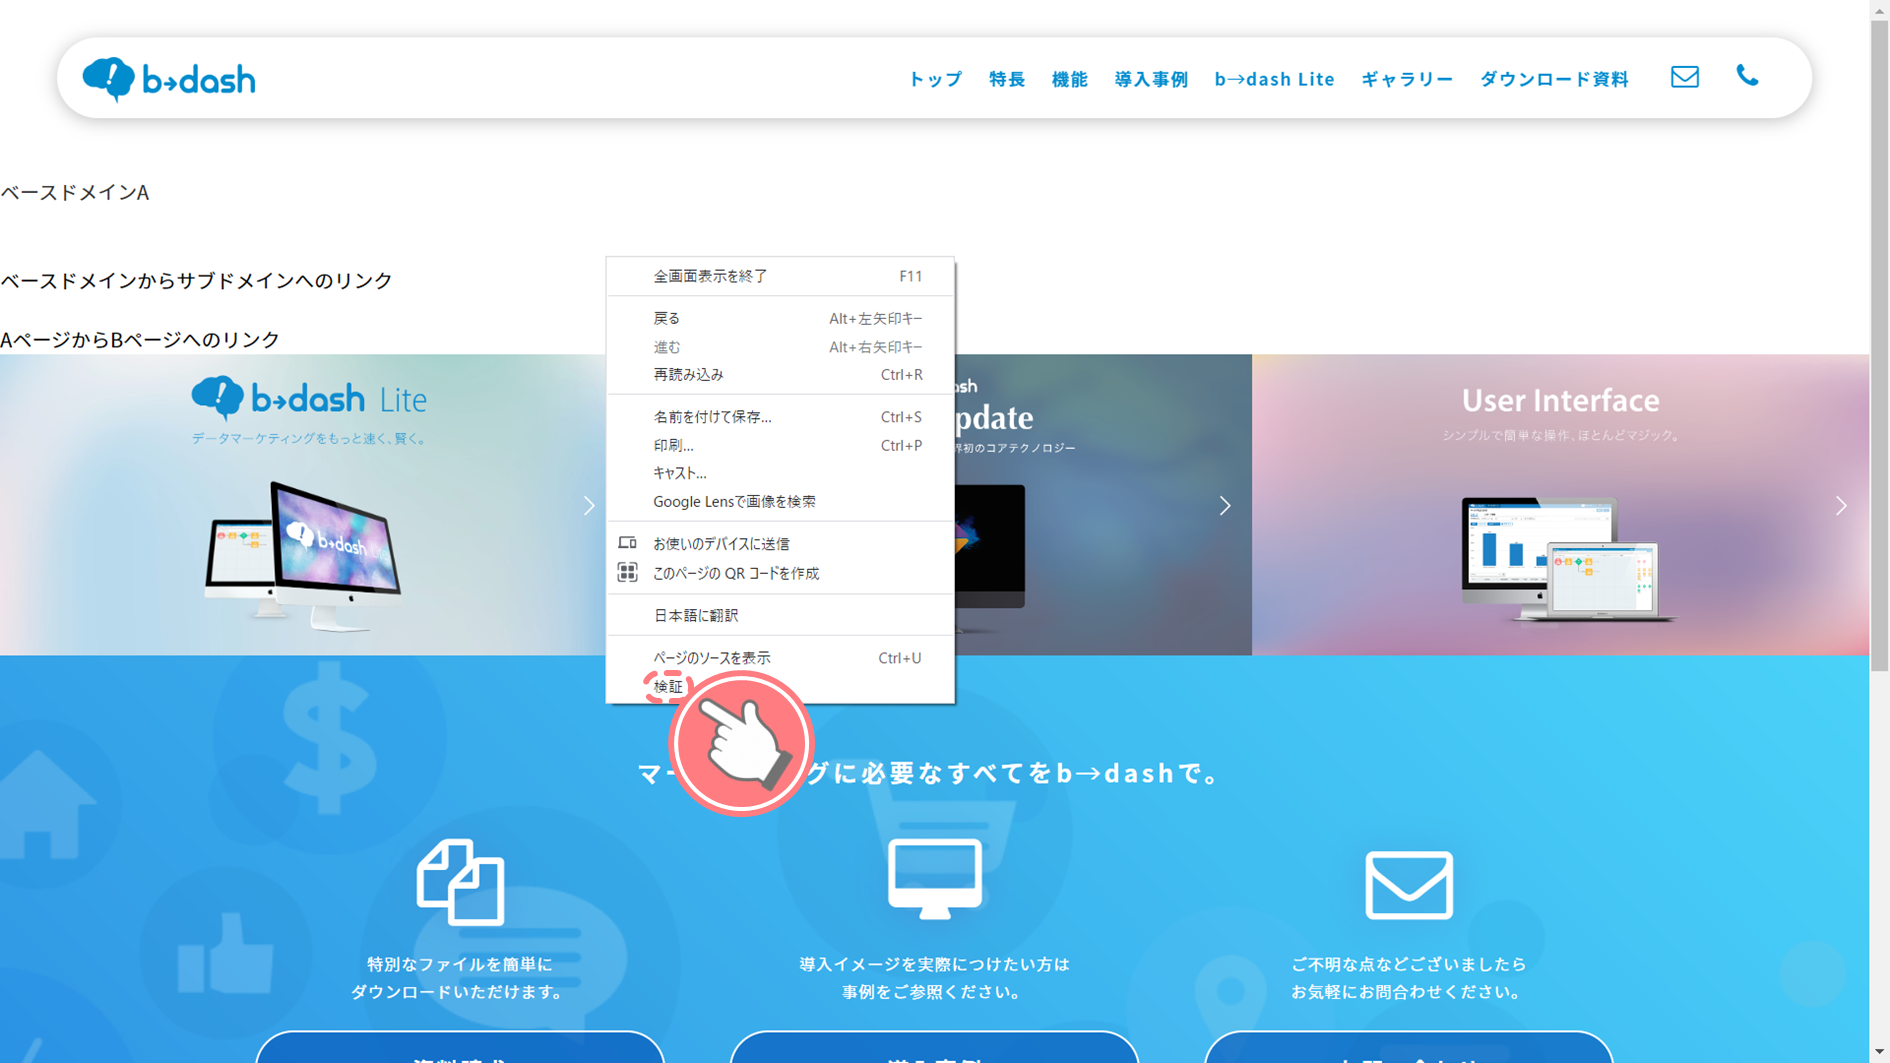Click the monitor case-study icon
Image resolution: width=1890 pixels, height=1063 pixels.
point(935,879)
